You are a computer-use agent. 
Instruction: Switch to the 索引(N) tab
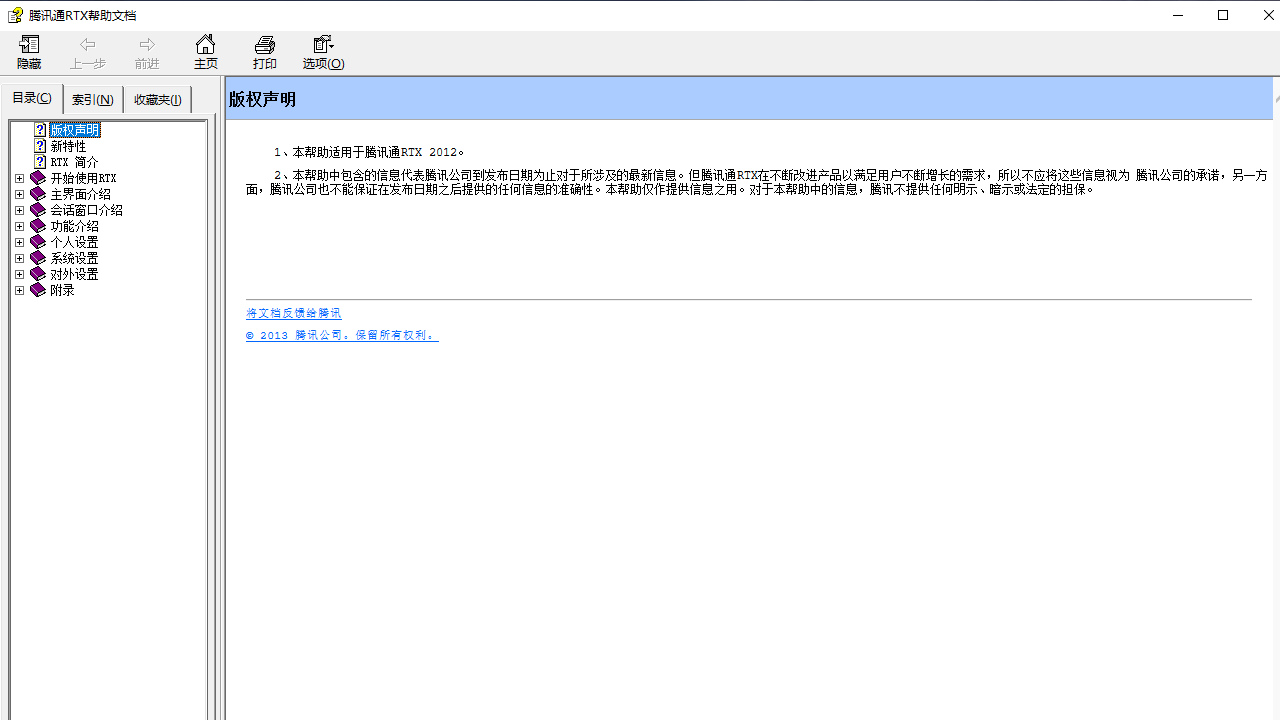coord(92,99)
